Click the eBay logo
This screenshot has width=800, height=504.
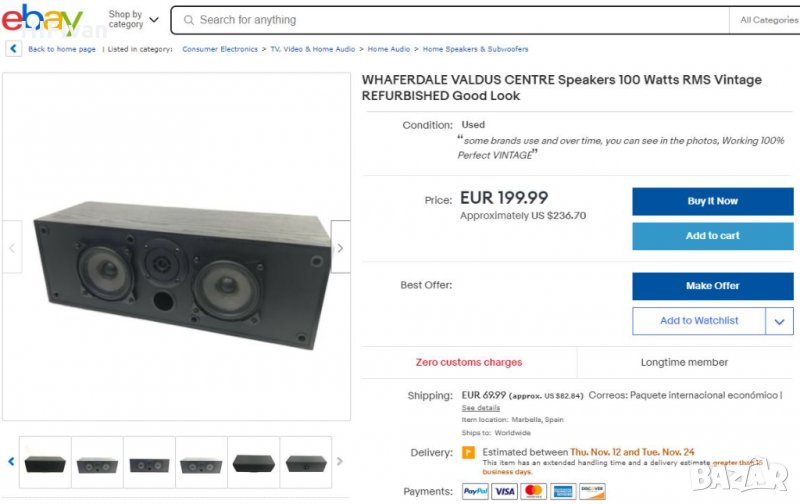pyautogui.click(x=42, y=19)
